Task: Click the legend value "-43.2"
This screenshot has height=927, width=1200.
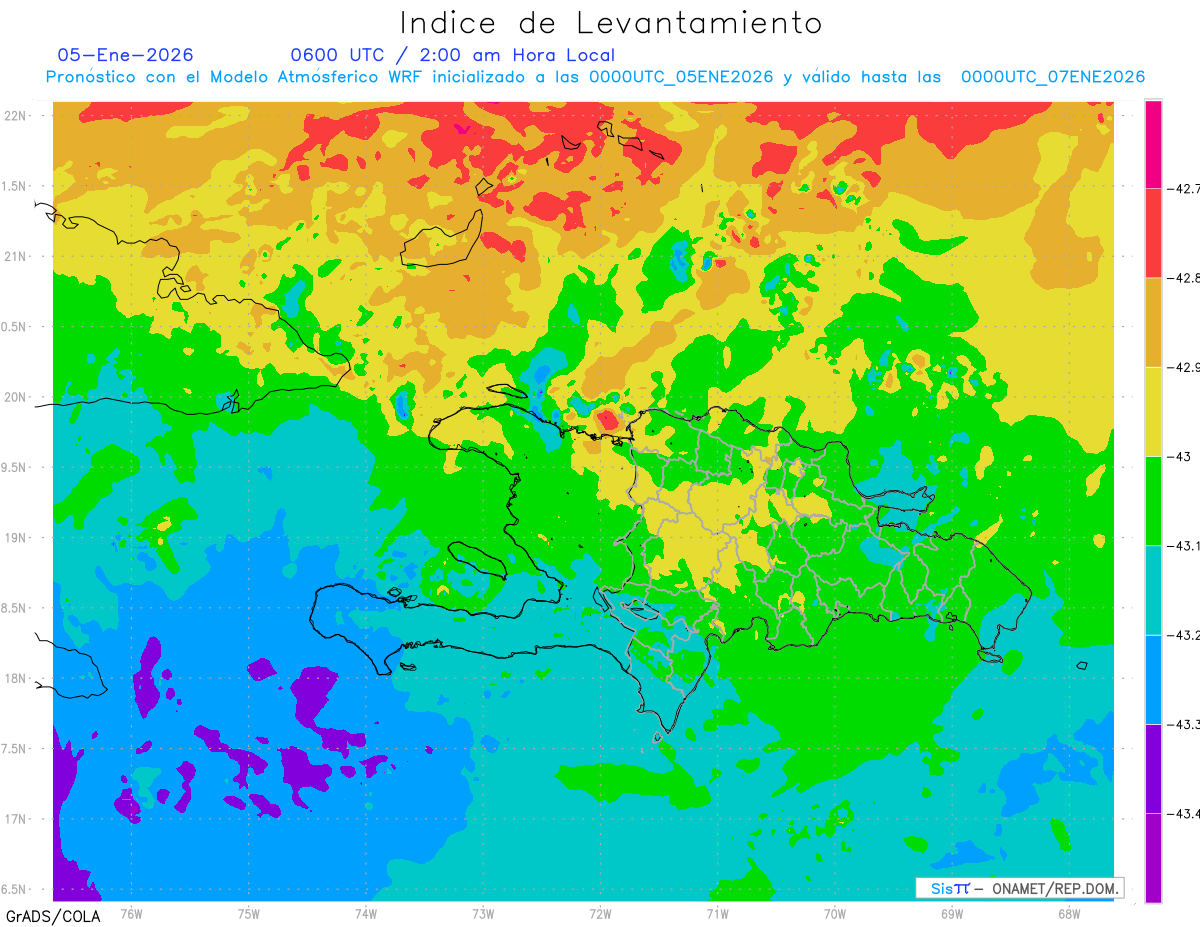Action: [1182, 635]
